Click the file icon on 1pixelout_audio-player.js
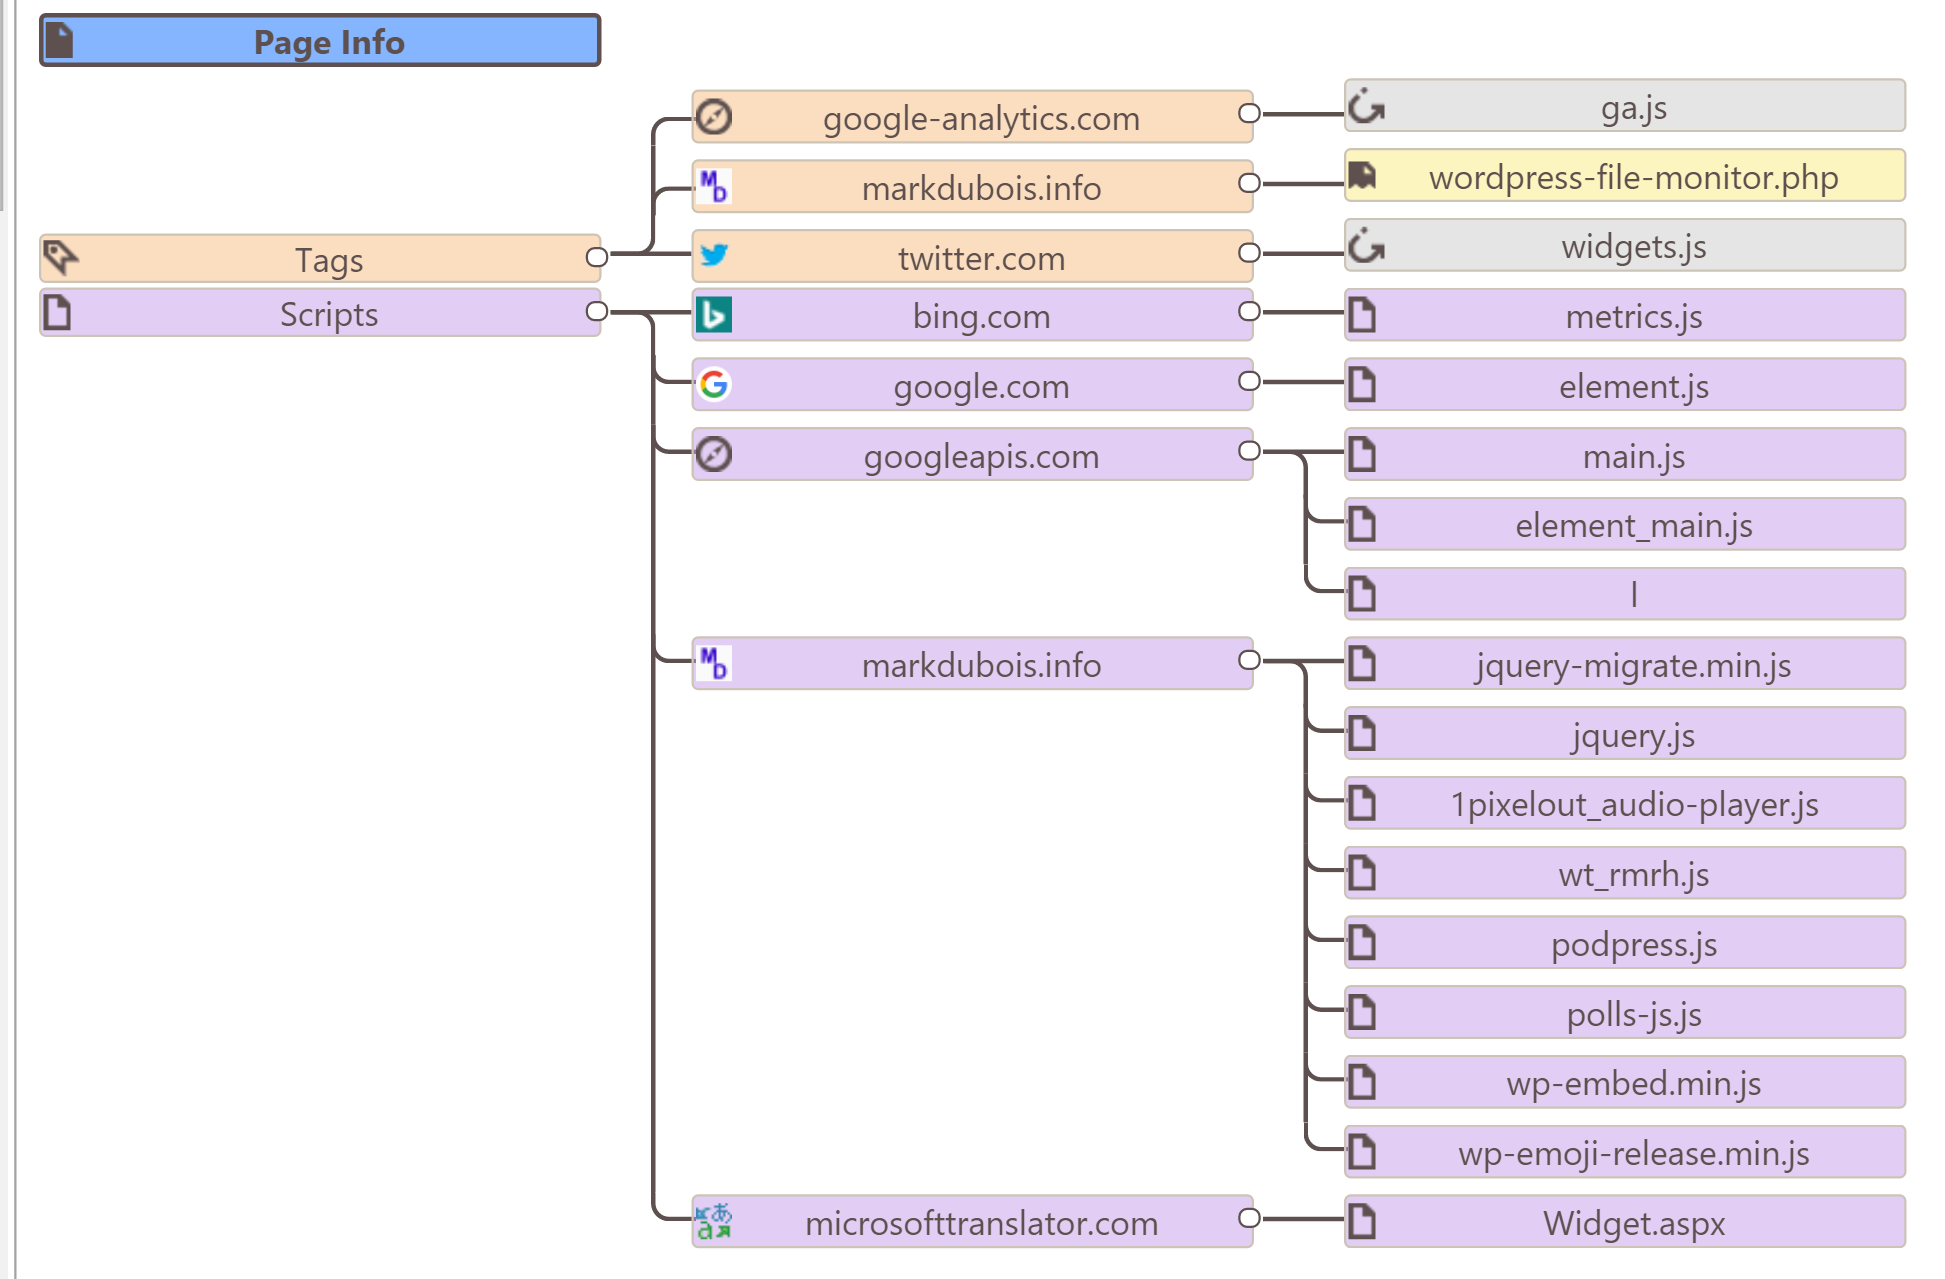The height and width of the screenshot is (1279, 1945). pos(1362,803)
